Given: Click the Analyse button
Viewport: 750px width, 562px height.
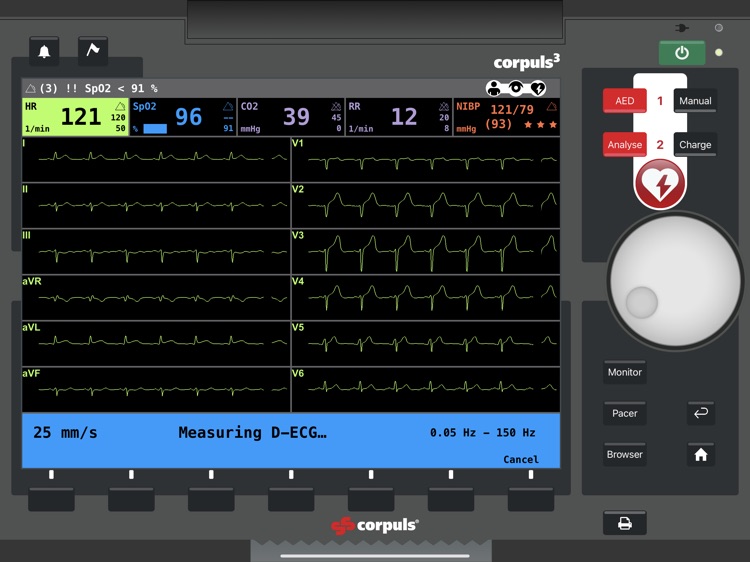Looking at the screenshot, I should tap(625, 144).
